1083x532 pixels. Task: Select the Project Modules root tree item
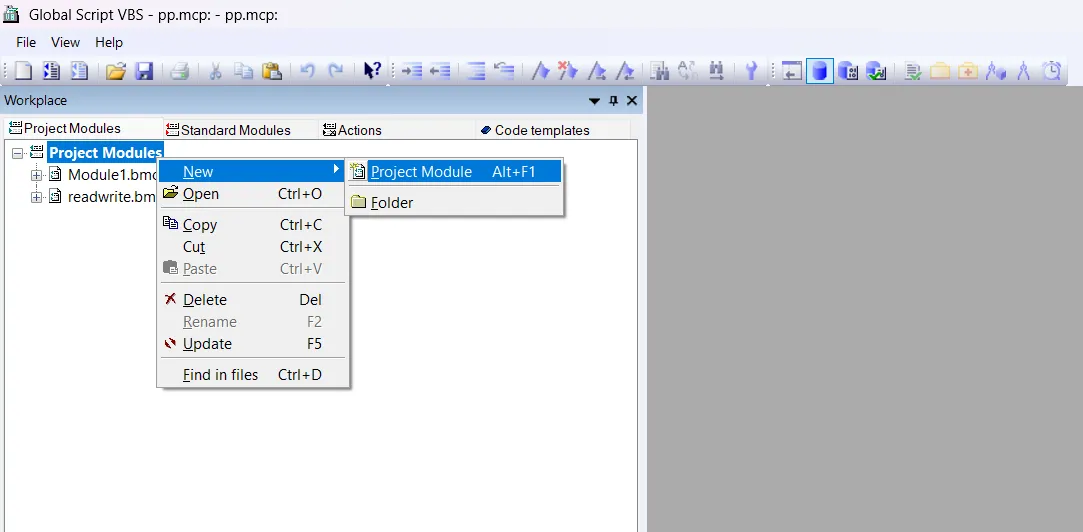106,153
